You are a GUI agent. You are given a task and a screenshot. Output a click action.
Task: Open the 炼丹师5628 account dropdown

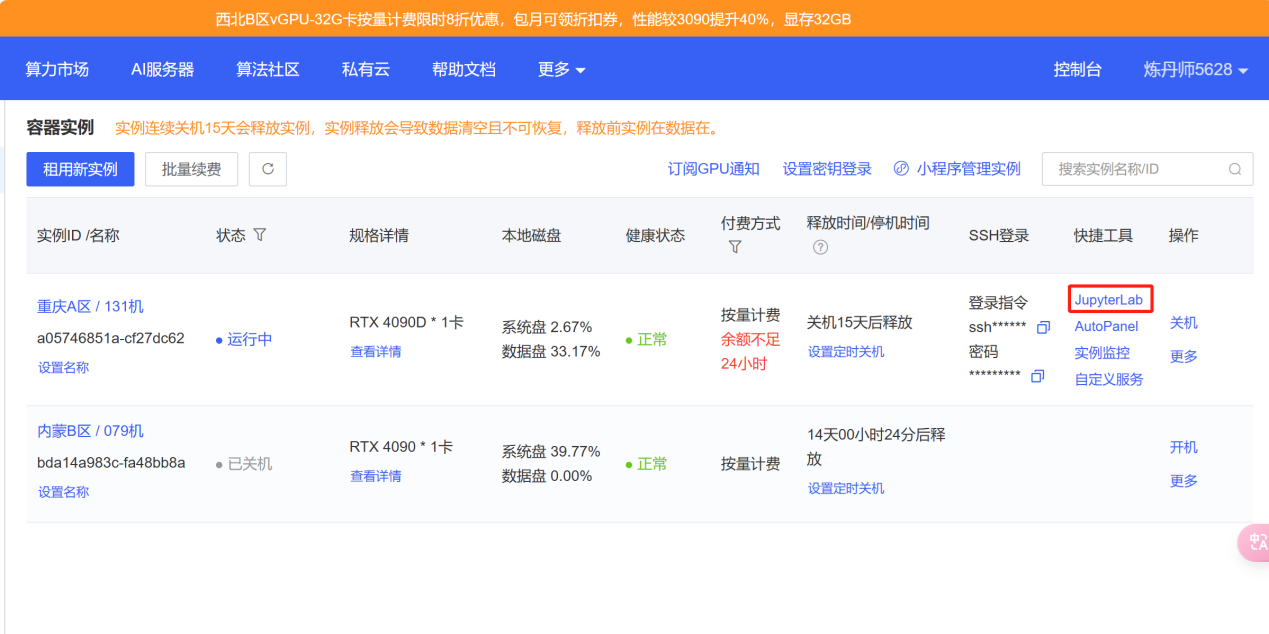(x=1195, y=70)
